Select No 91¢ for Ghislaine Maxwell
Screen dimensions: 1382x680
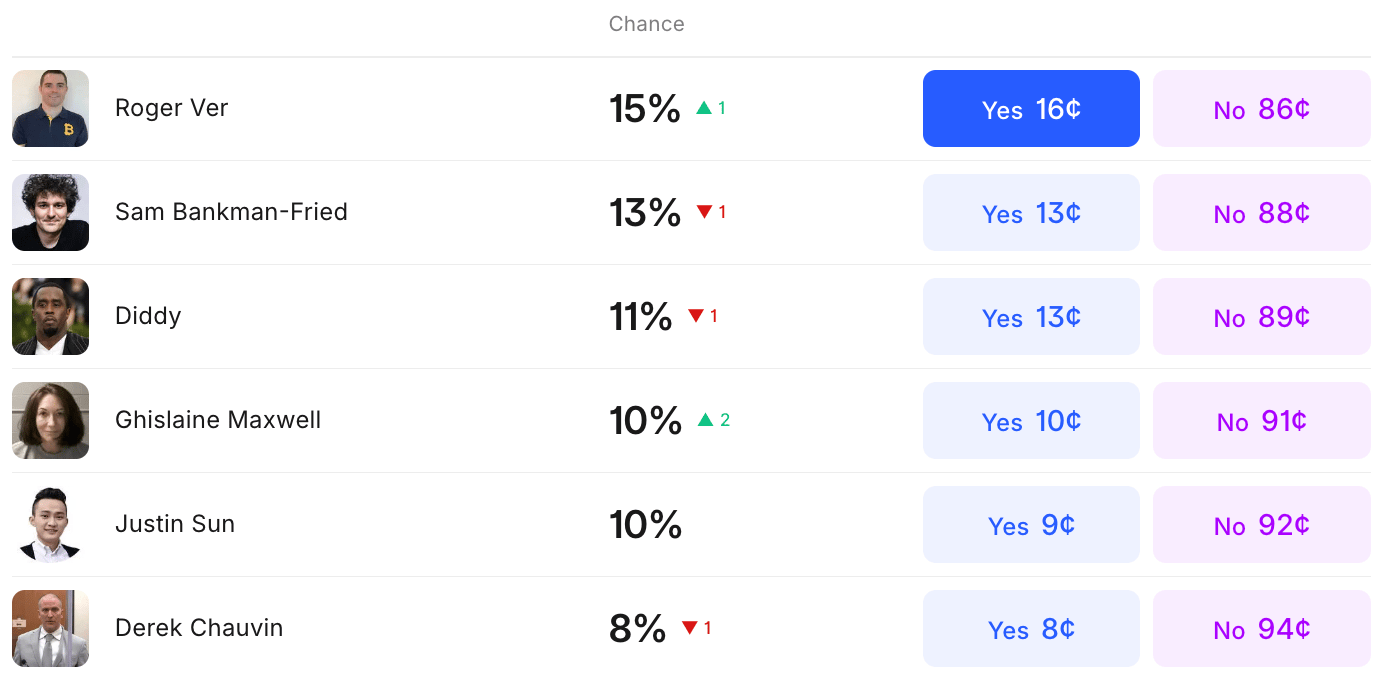coord(1261,420)
